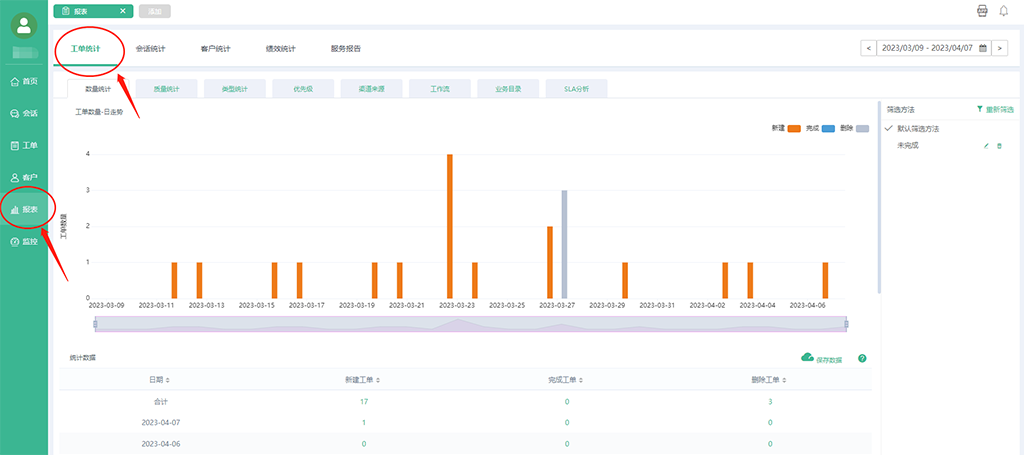Open 客户 customers in the sidebar

point(24,178)
